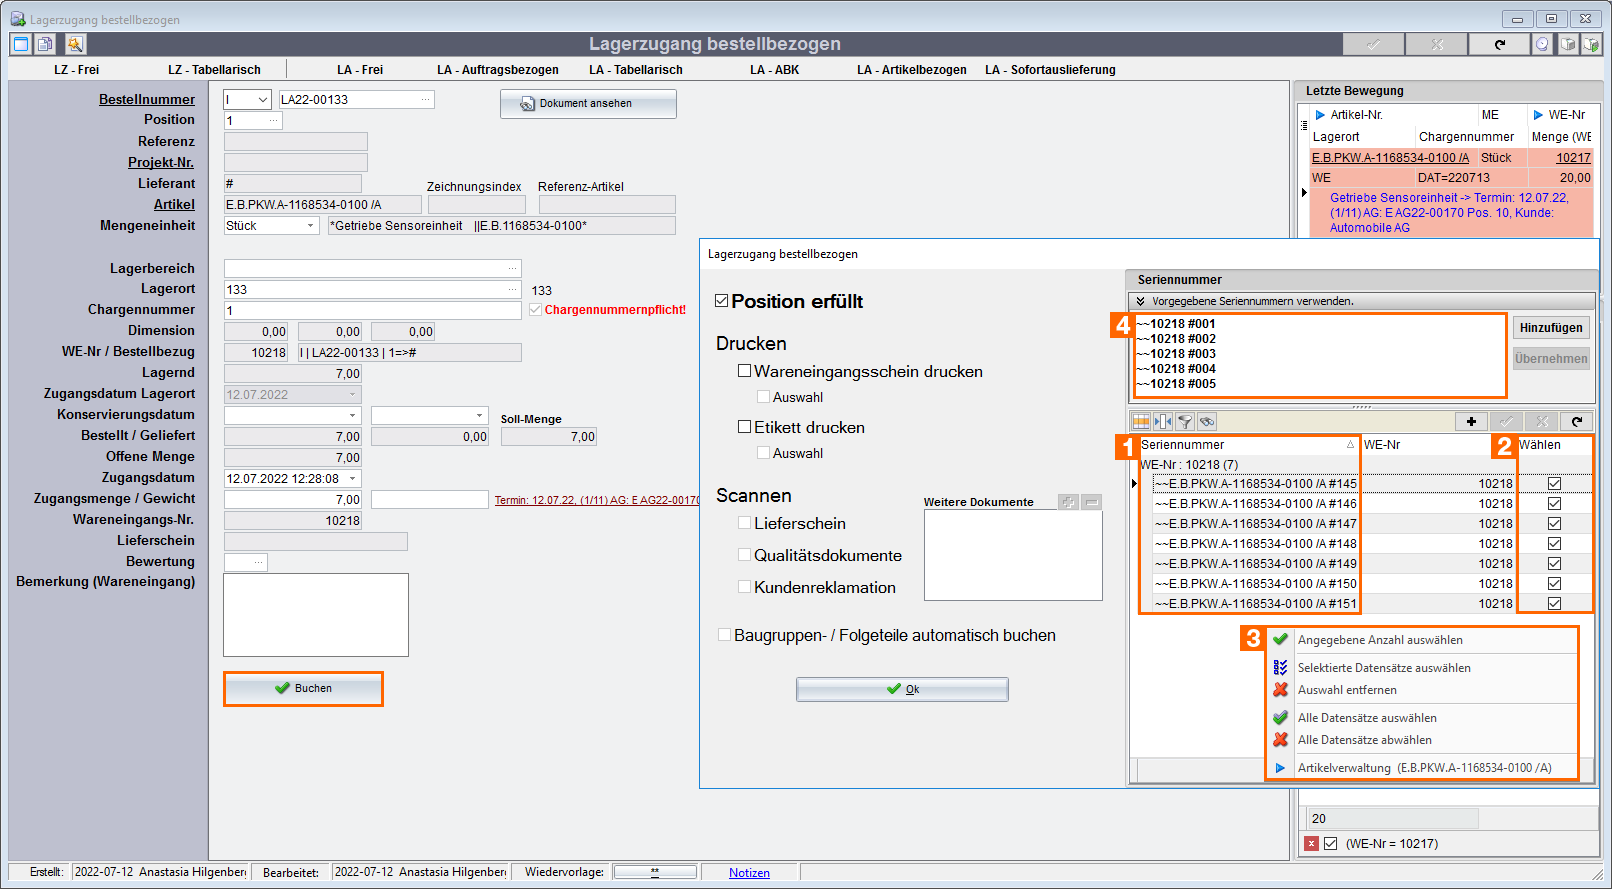
Task: Switch to the LA - Auftragsbezogen tab
Action: tap(498, 70)
